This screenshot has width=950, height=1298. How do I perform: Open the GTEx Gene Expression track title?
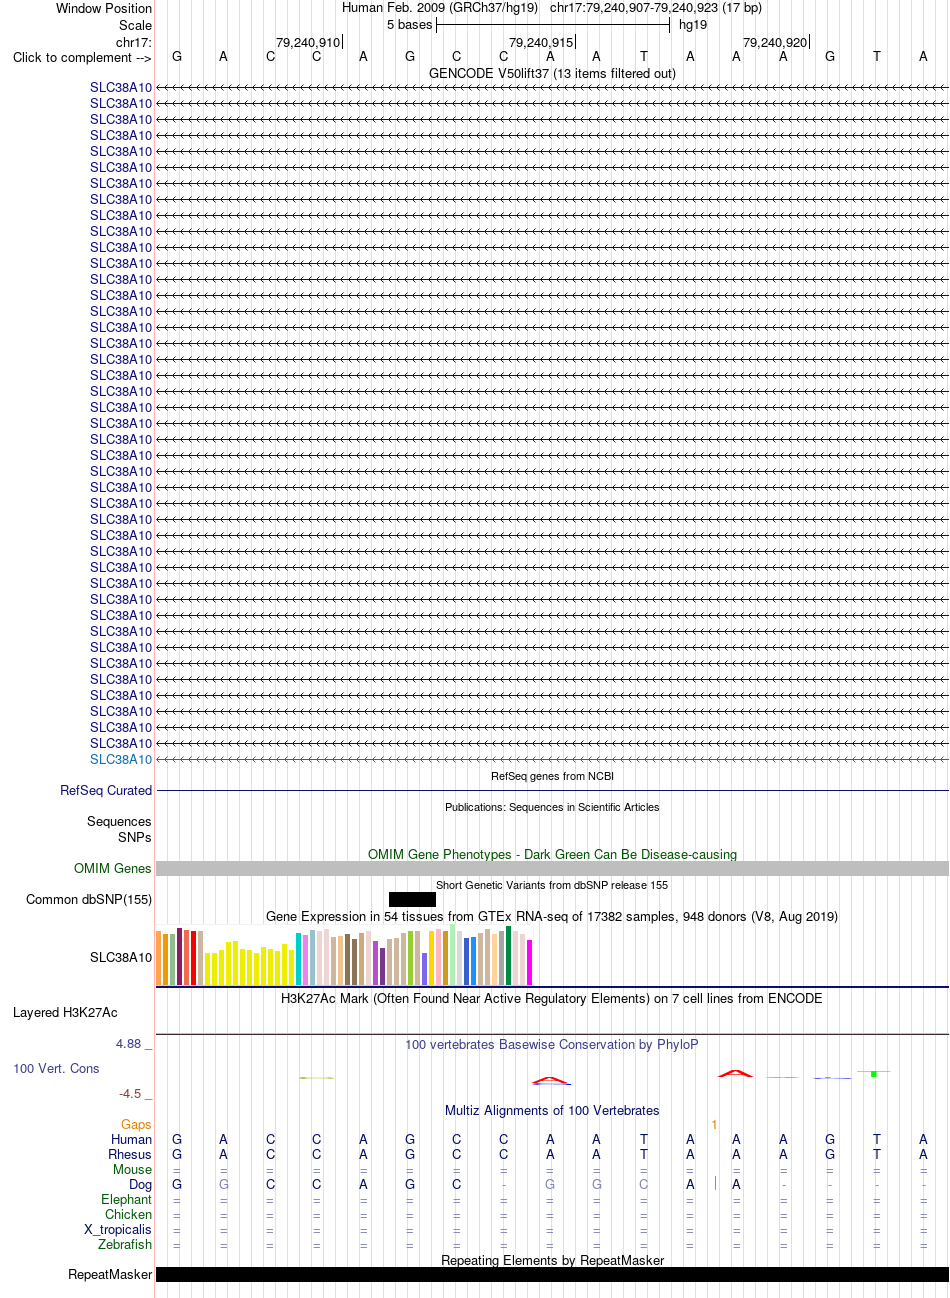pyautogui.click(x=552, y=916)
